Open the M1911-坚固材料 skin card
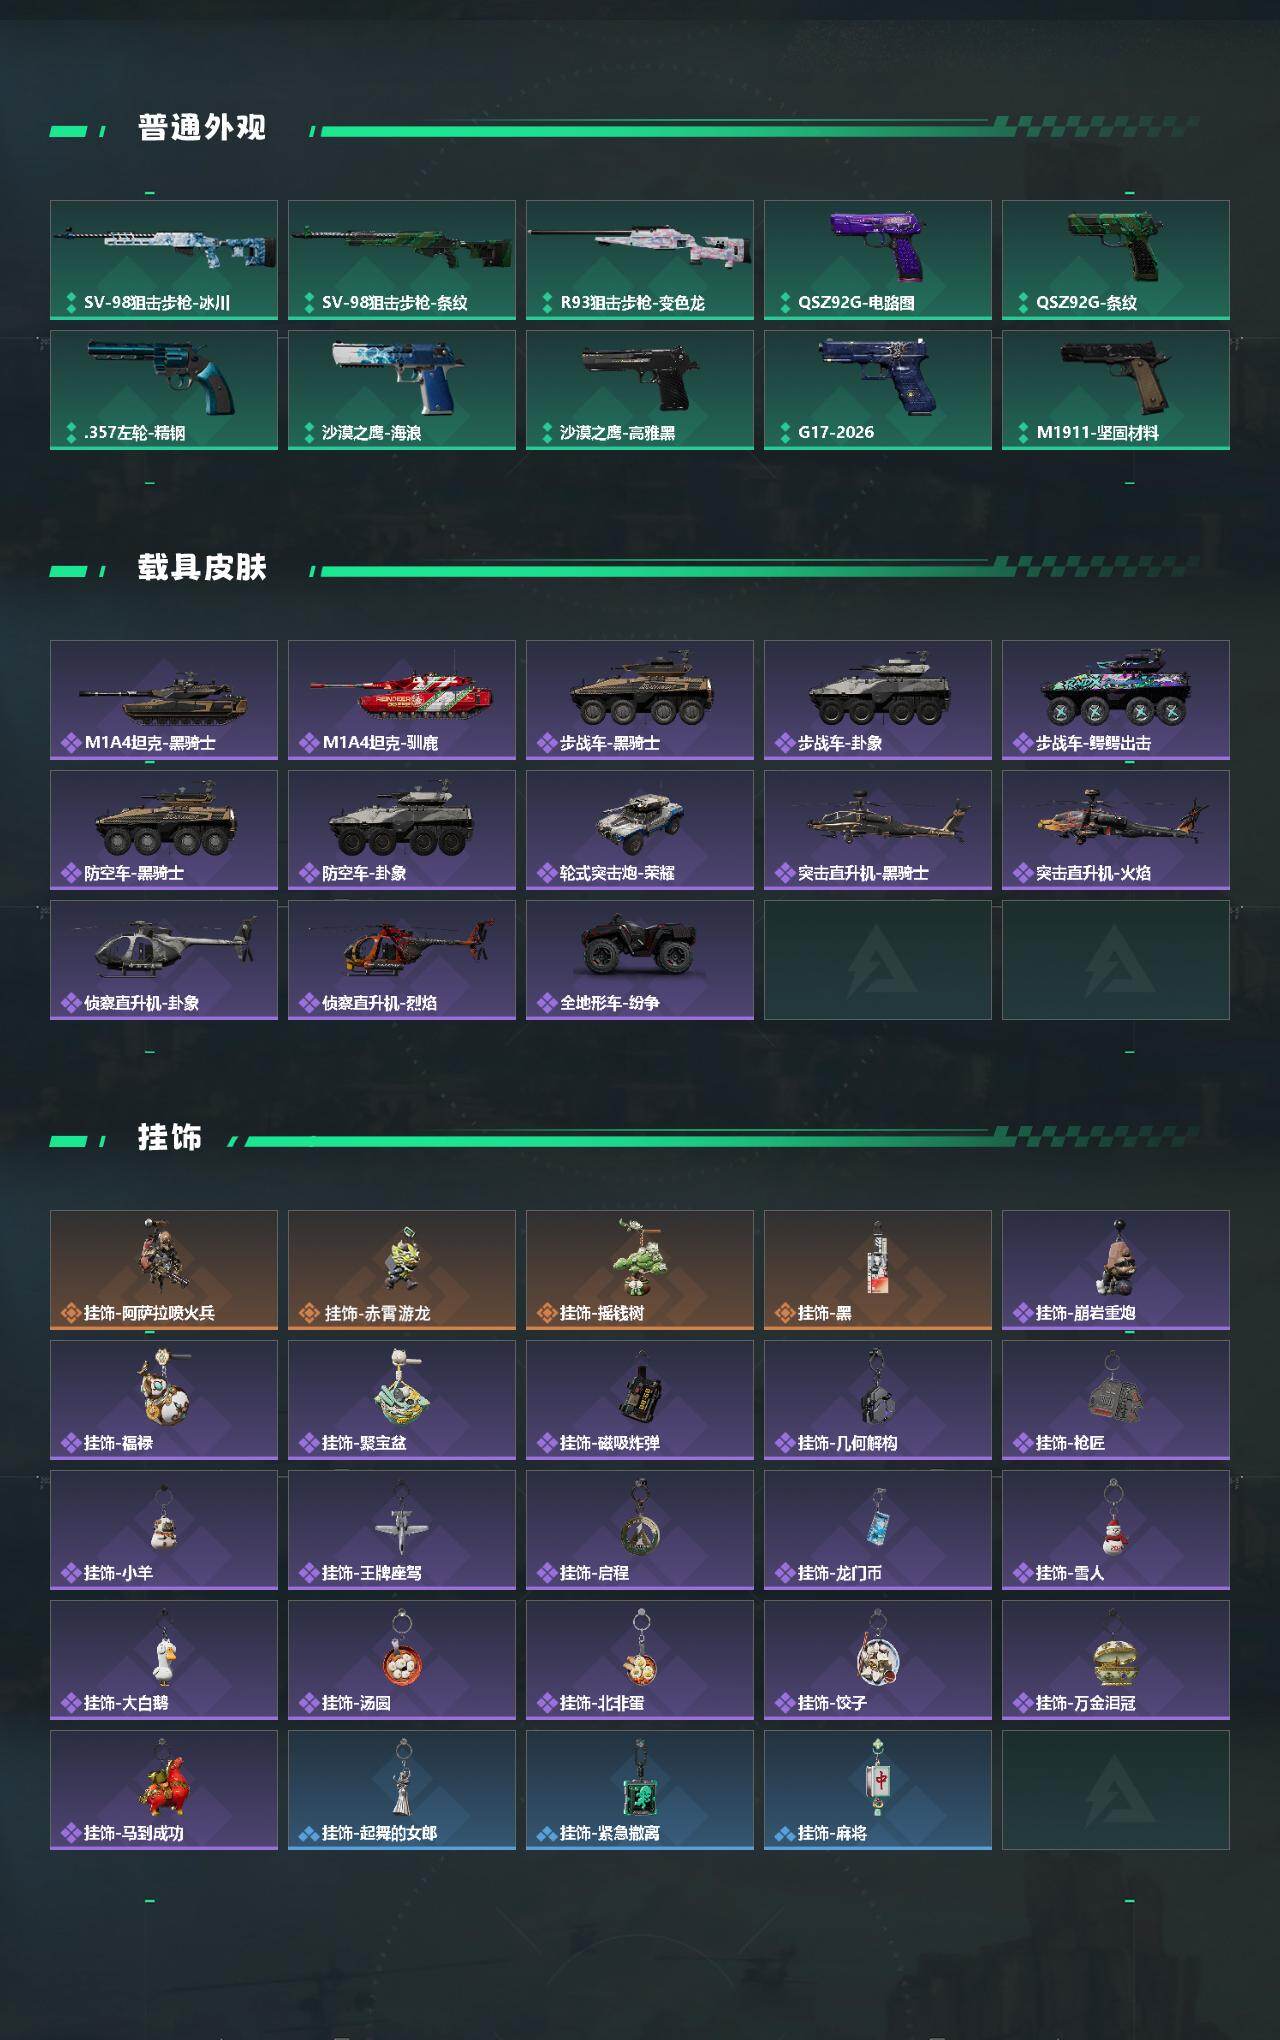This screenshot has width=1280, height=2040. click(x=1116, y=390)
